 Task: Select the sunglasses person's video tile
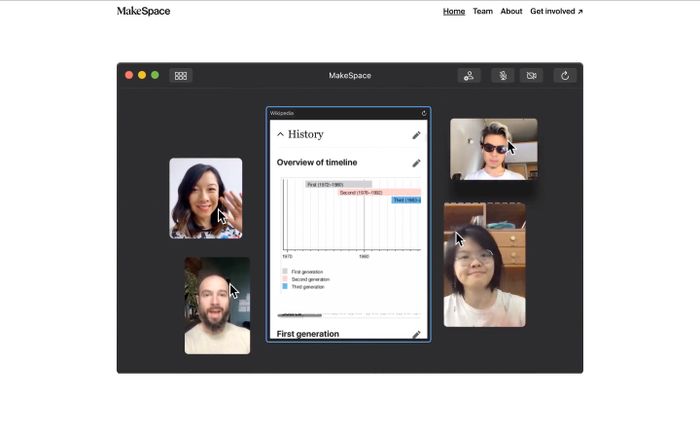point(494,149)
